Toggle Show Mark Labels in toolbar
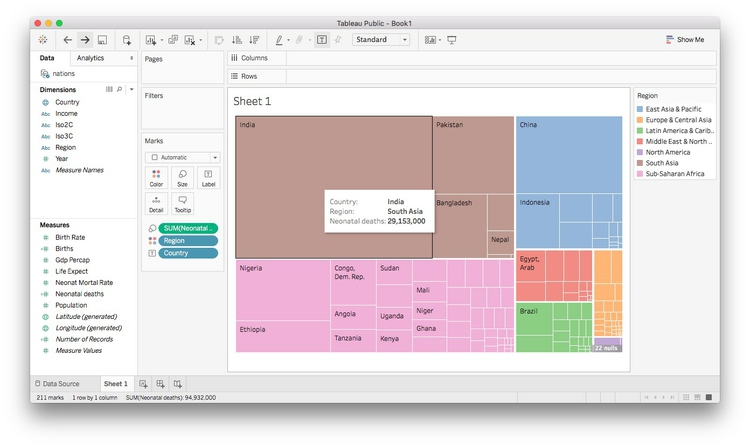Image resolution: width=750 pixels, height=446 pixels. tap(321, 40)
